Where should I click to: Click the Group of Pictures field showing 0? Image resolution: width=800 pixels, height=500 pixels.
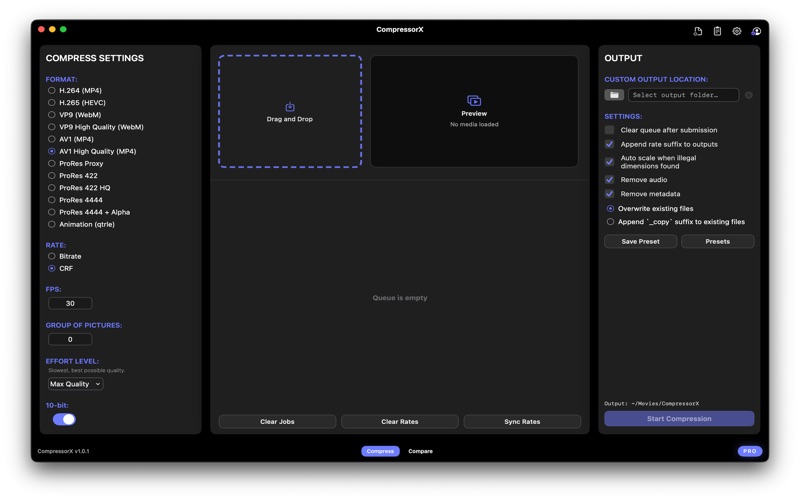coord(70,339)
